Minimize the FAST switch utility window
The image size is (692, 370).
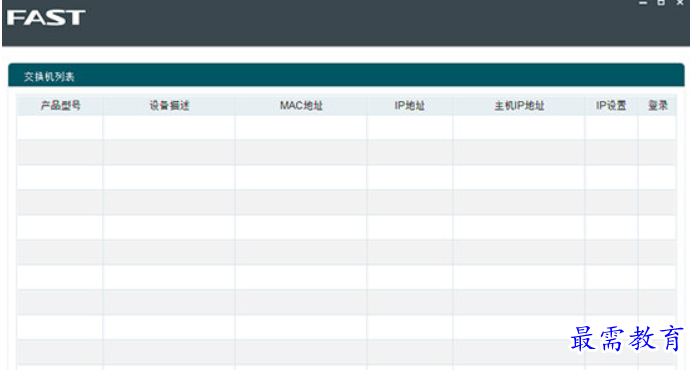pyautogui.click(x=643, y=3)
